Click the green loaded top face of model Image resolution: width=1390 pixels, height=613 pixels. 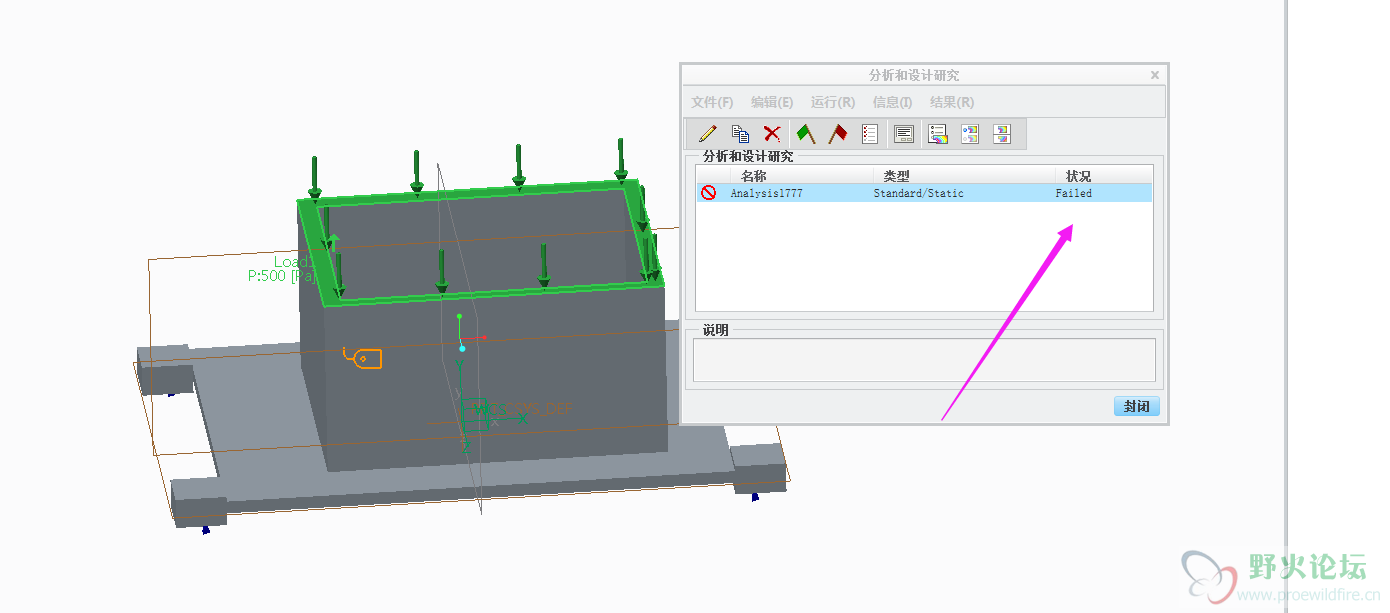pos(480,195)
